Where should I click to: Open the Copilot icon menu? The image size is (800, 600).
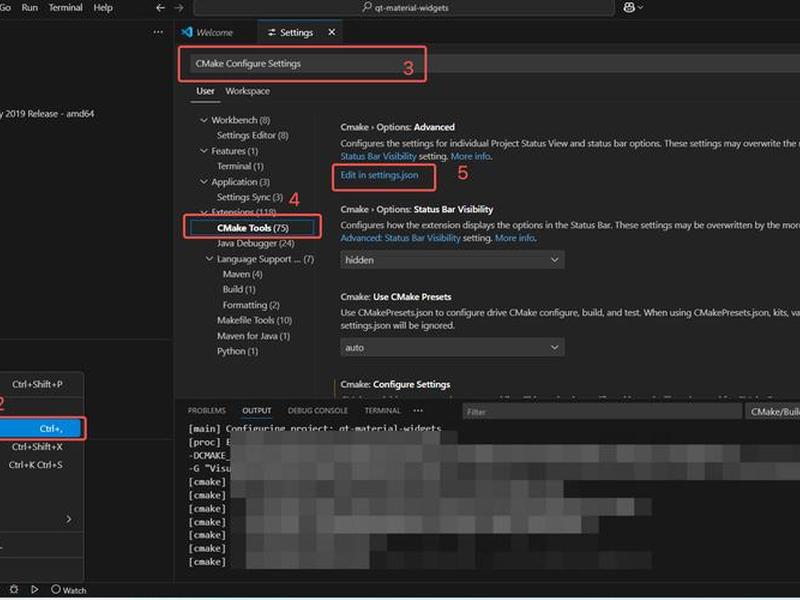tap(633, 8)
